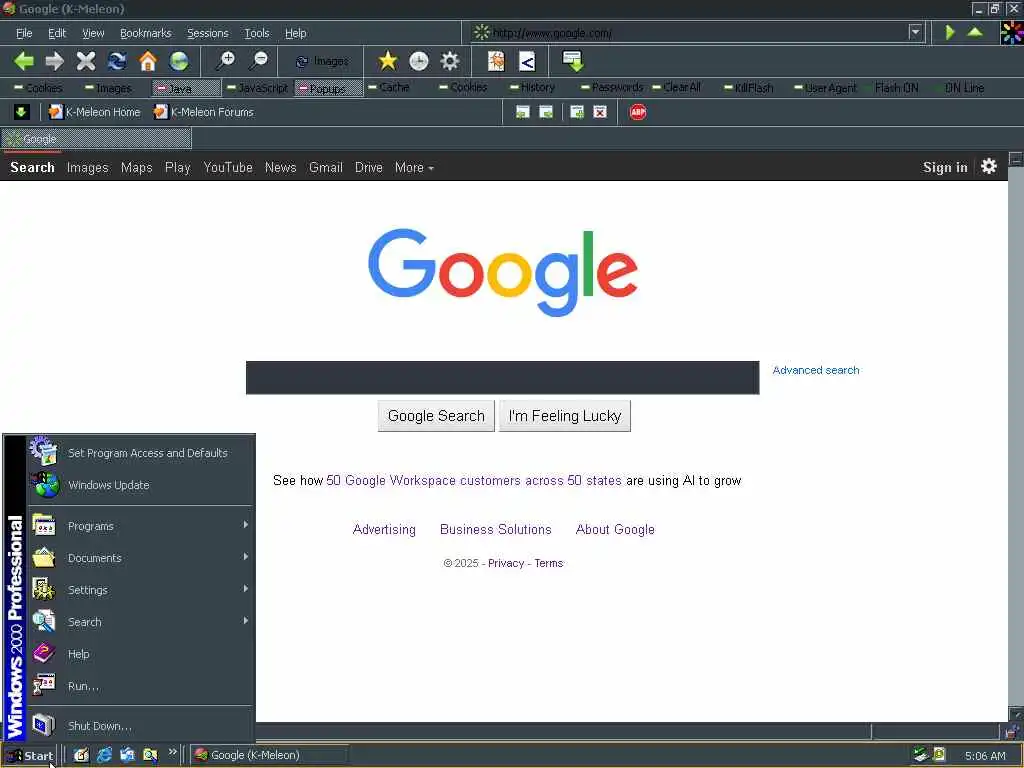
Task: Click the green download arrow toolbar icon
Action: [573, 61]
